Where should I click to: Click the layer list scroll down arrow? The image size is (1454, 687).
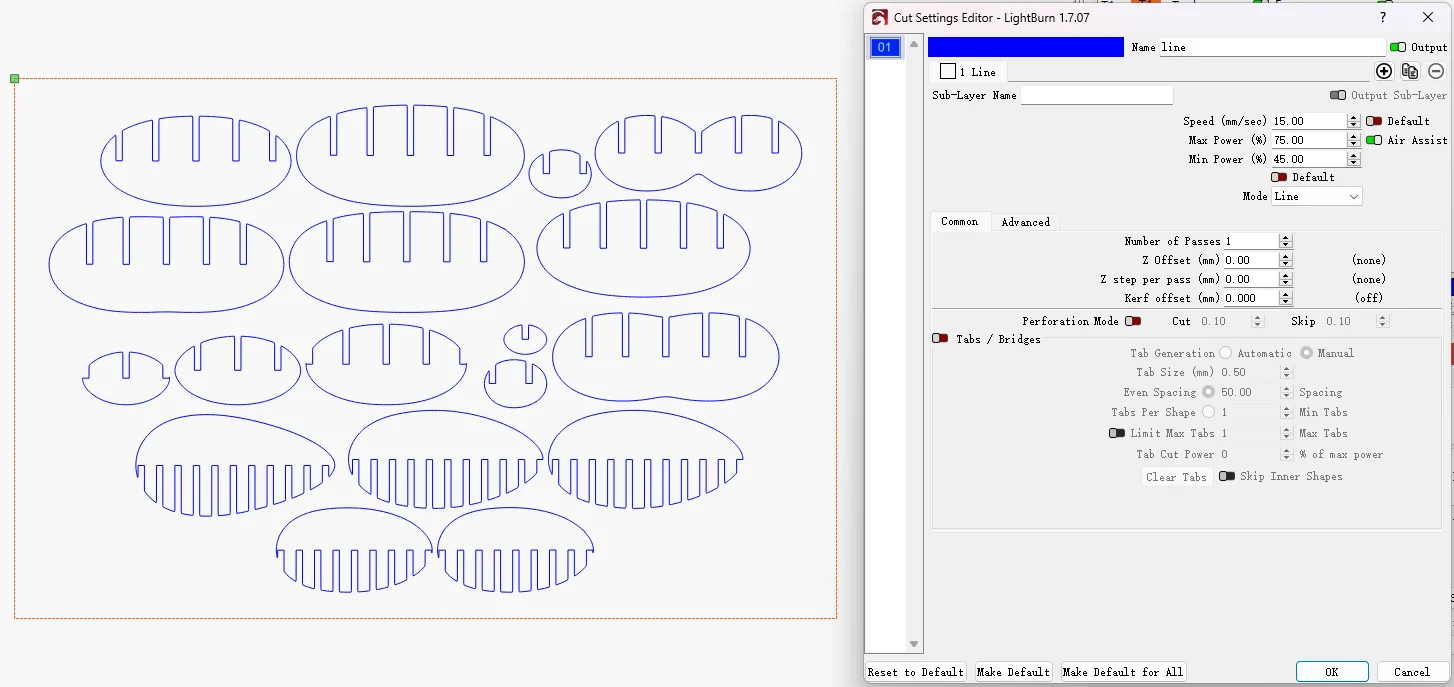pos(913,644)
